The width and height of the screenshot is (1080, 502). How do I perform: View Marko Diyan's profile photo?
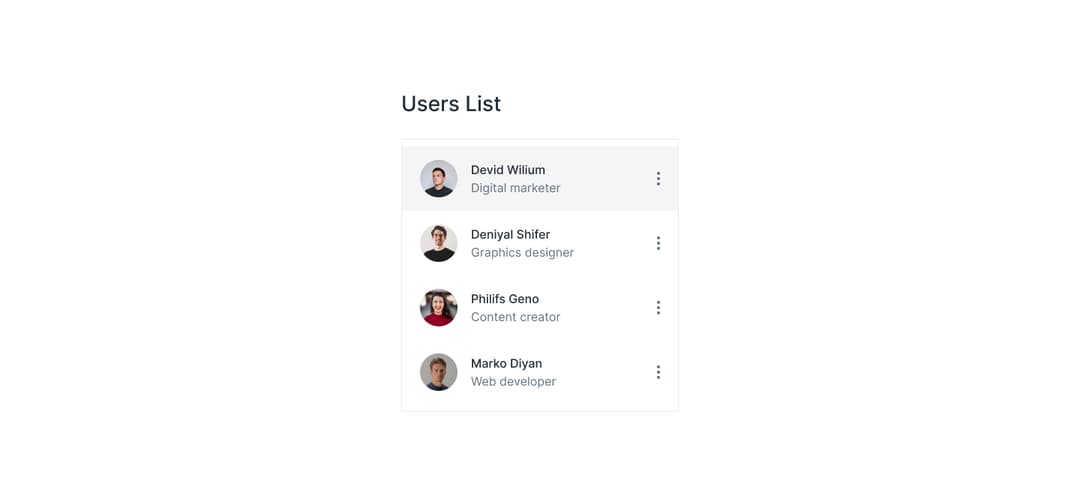tap(439, 373)
